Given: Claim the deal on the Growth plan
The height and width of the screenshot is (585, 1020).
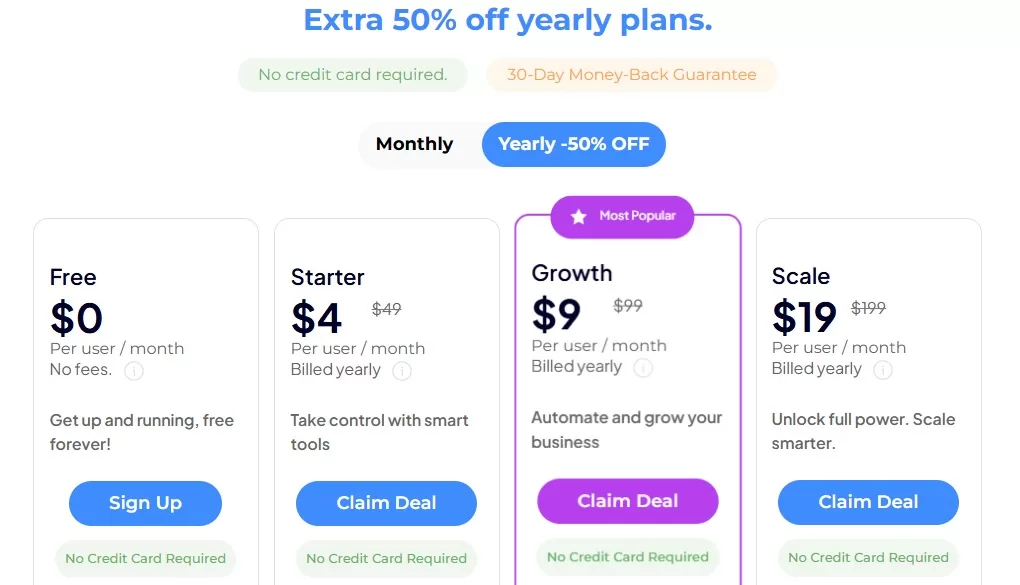Looking at the screenshot, I should 627,501.
